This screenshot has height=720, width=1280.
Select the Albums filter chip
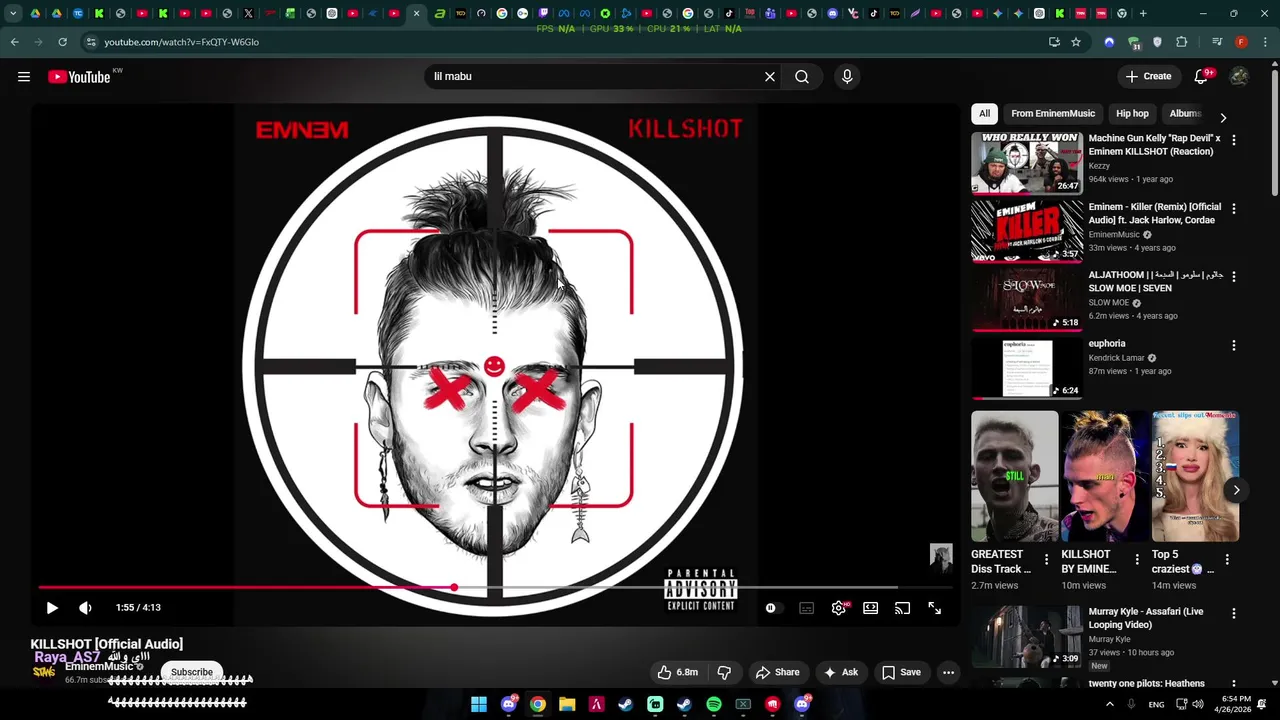pos(1185,114)
